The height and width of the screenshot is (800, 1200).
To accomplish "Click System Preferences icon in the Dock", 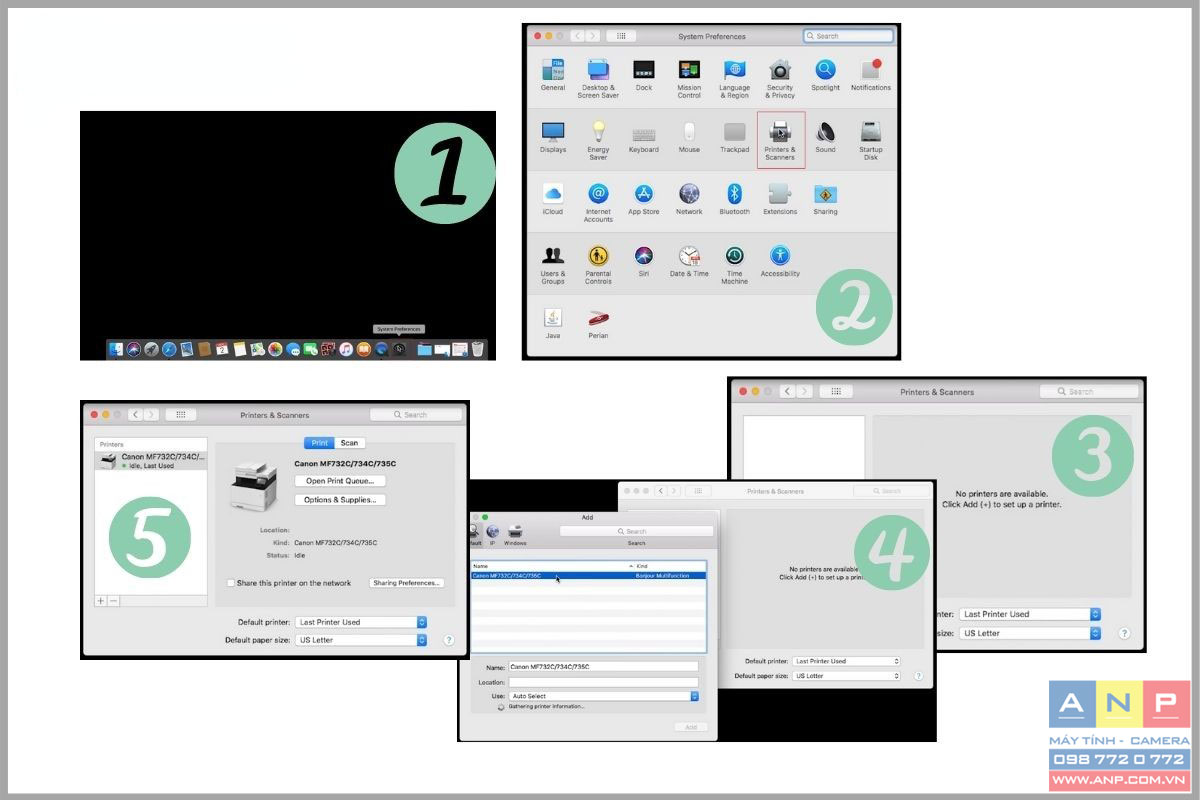I will click(x=399, y=349).
